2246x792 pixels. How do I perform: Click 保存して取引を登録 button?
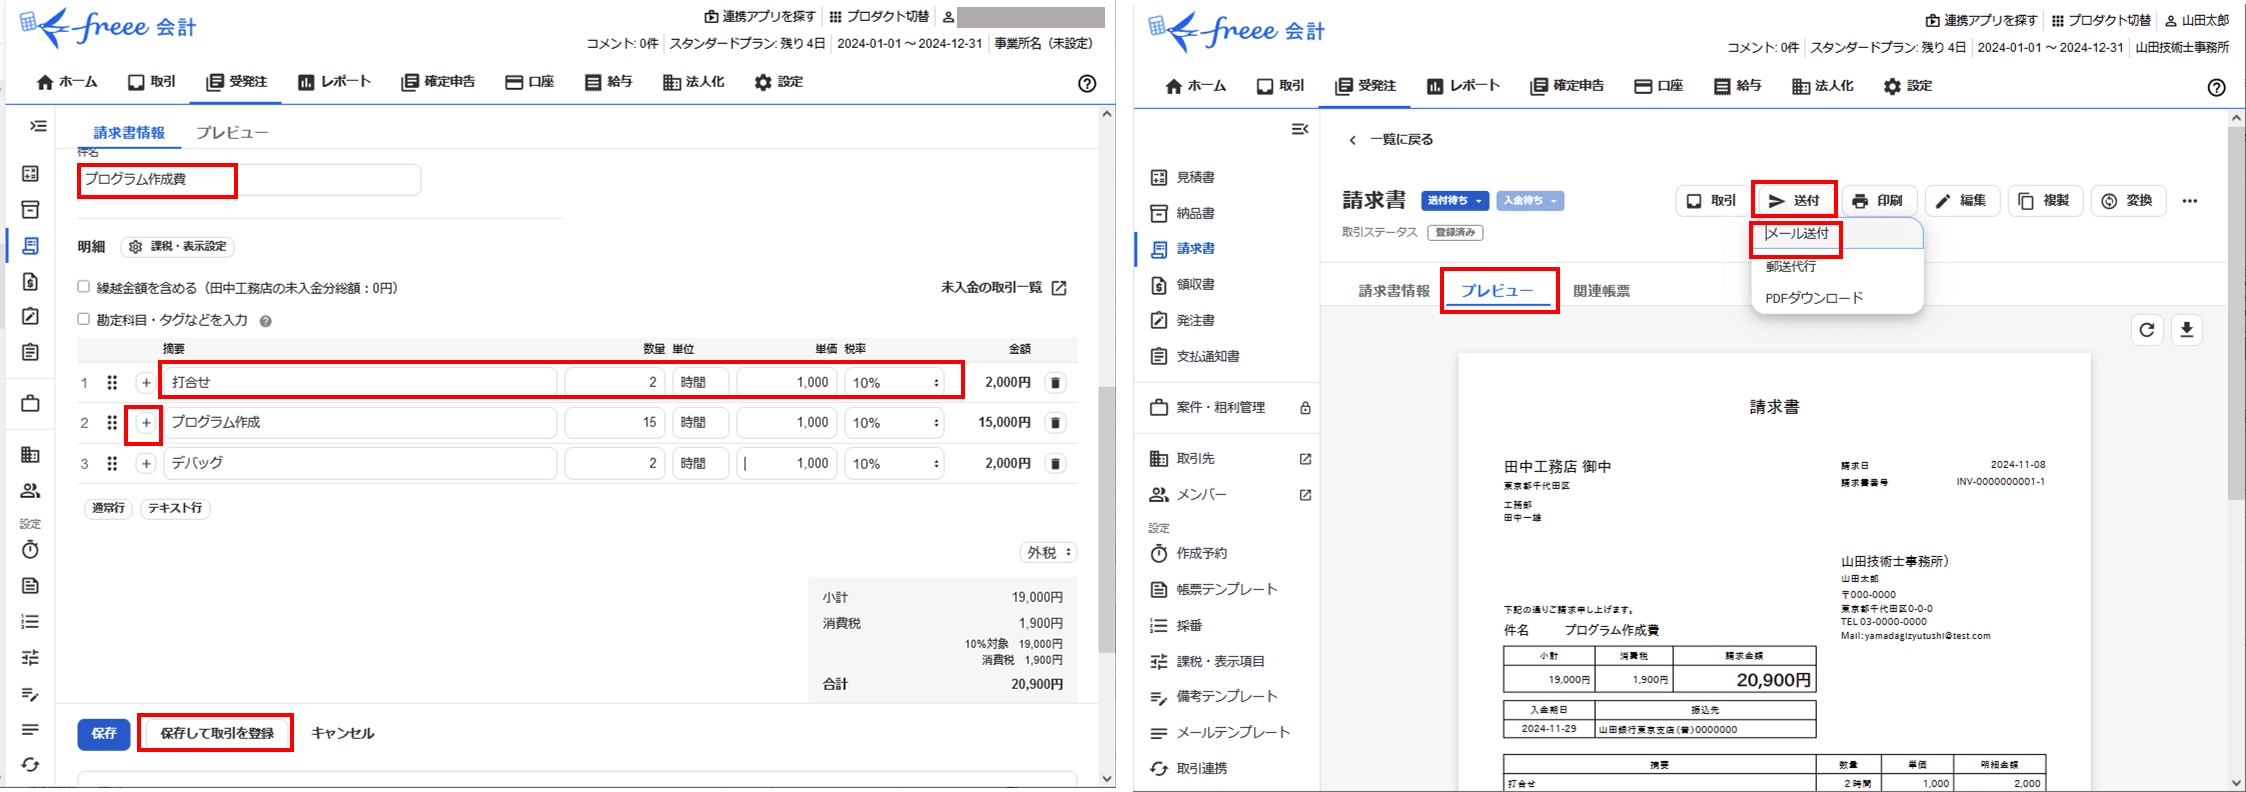tap(216, 733)
